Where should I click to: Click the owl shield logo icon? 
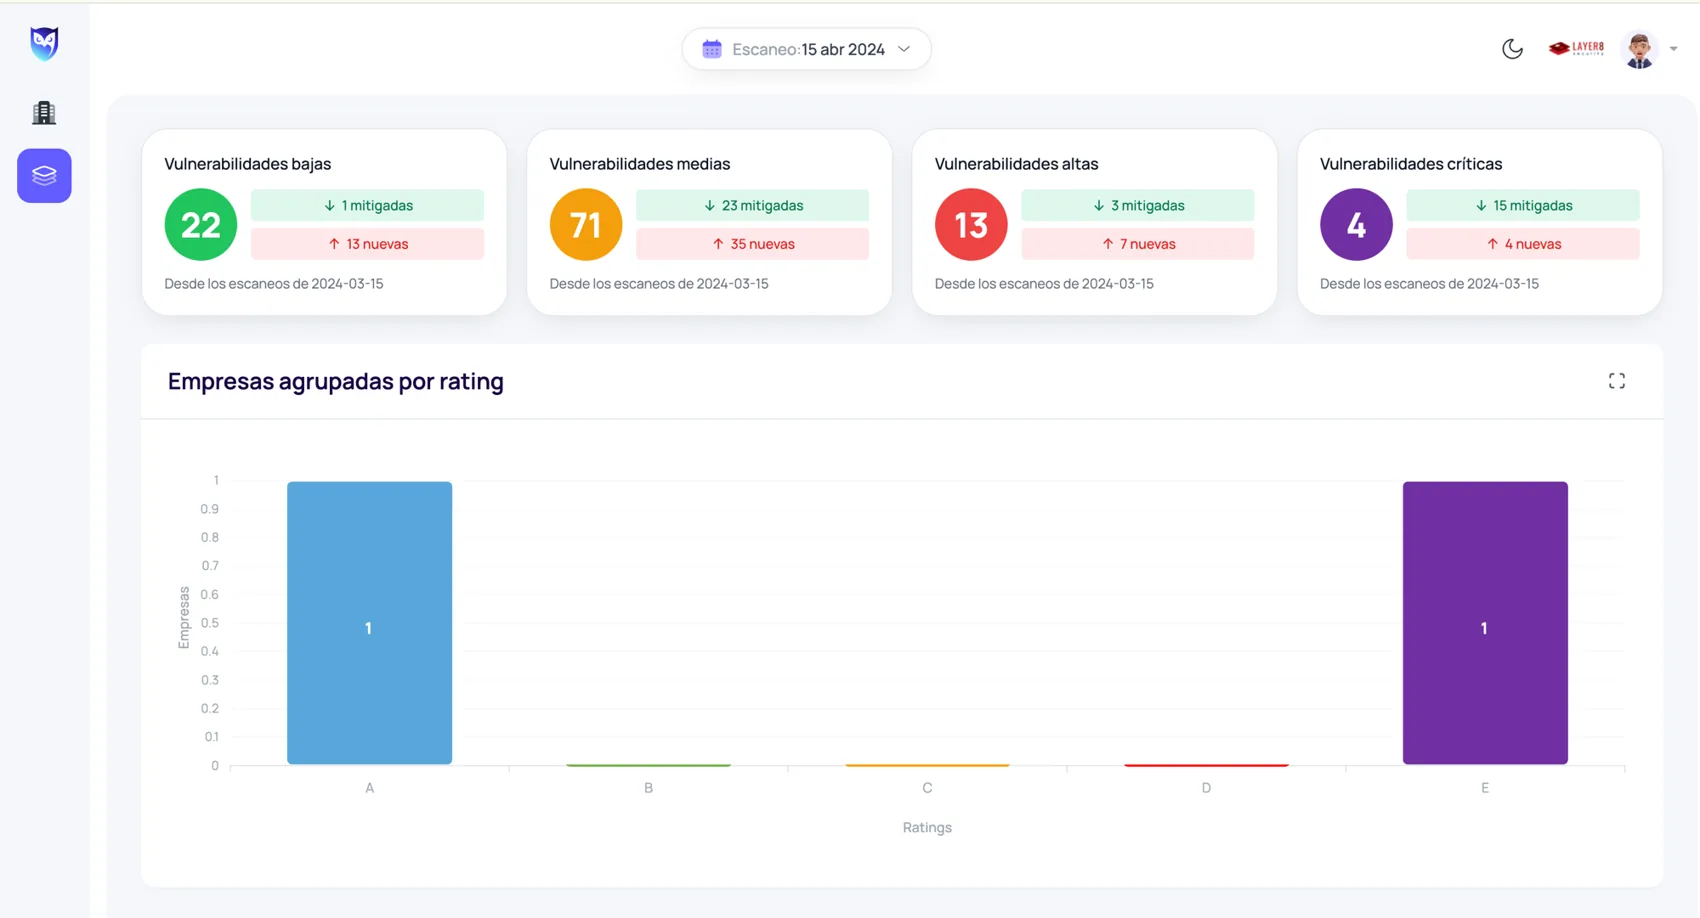coord(44,44)
